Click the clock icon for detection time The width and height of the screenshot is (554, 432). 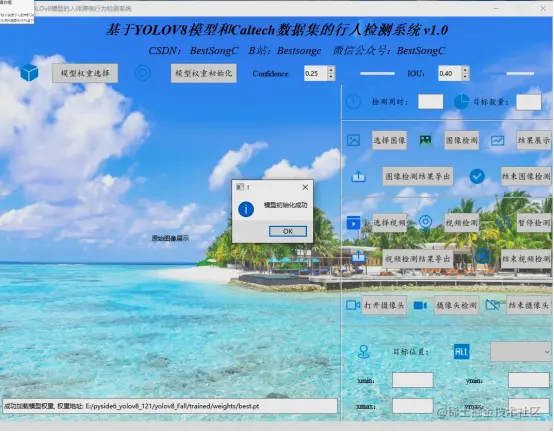(353, 102)
